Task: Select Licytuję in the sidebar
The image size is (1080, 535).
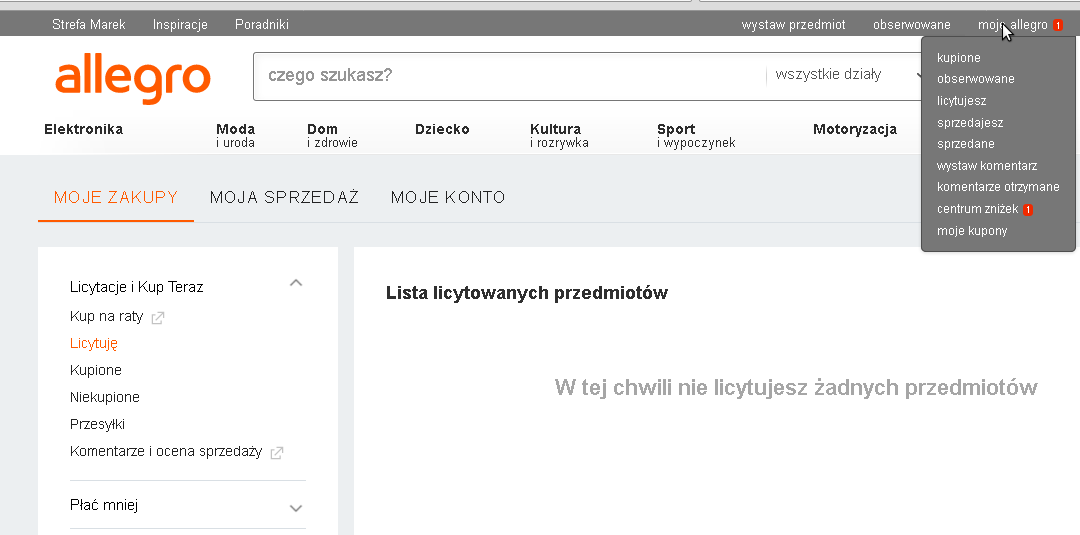Action: 94,344
